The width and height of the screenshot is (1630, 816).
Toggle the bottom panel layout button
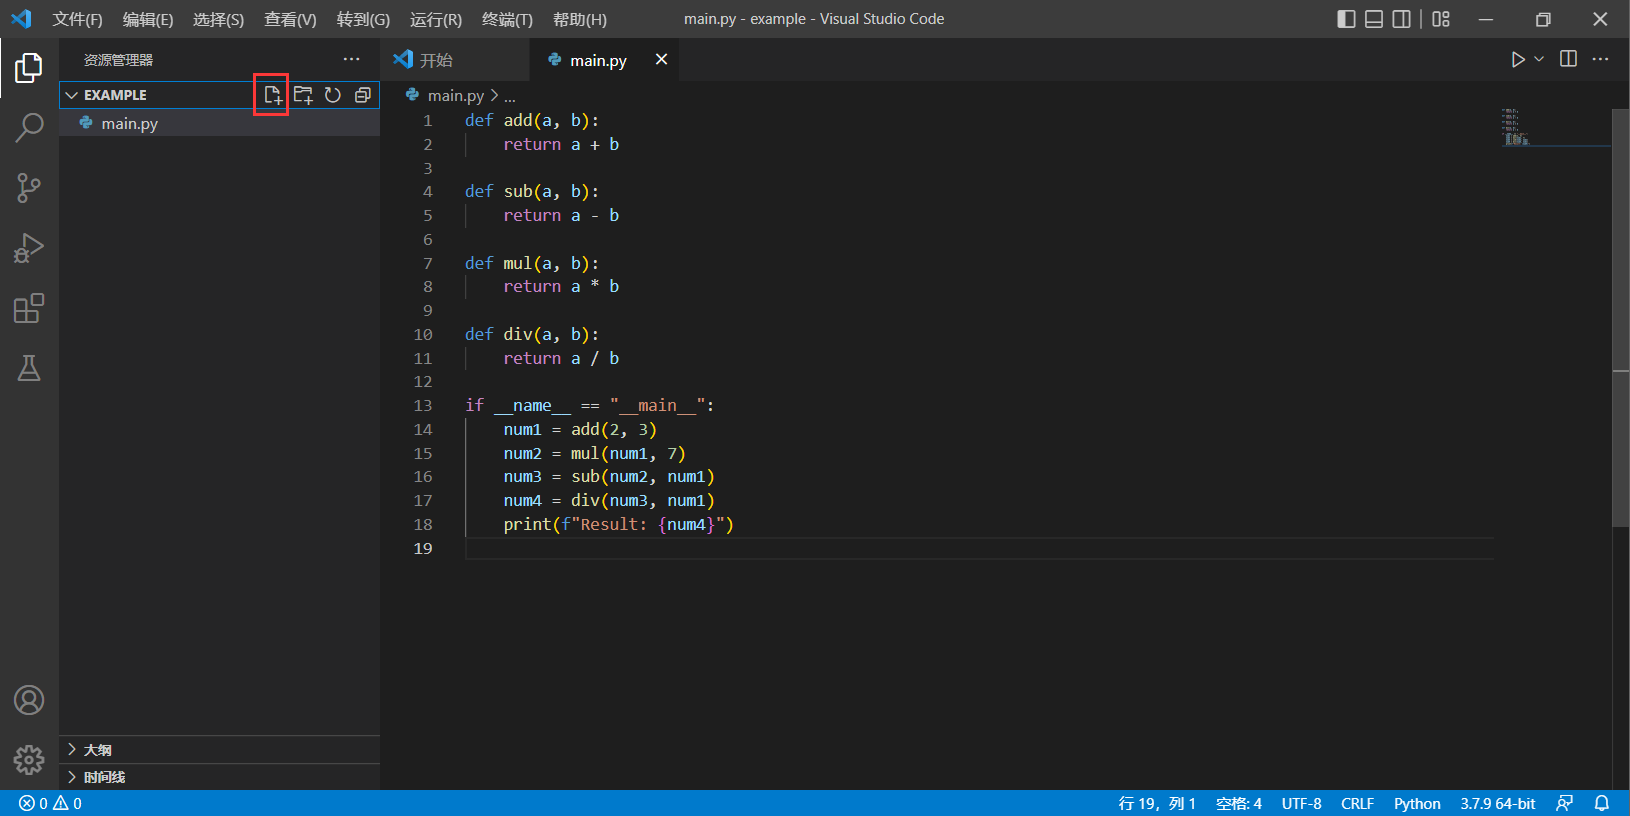pyautogui.click(x=1374, y=19)
